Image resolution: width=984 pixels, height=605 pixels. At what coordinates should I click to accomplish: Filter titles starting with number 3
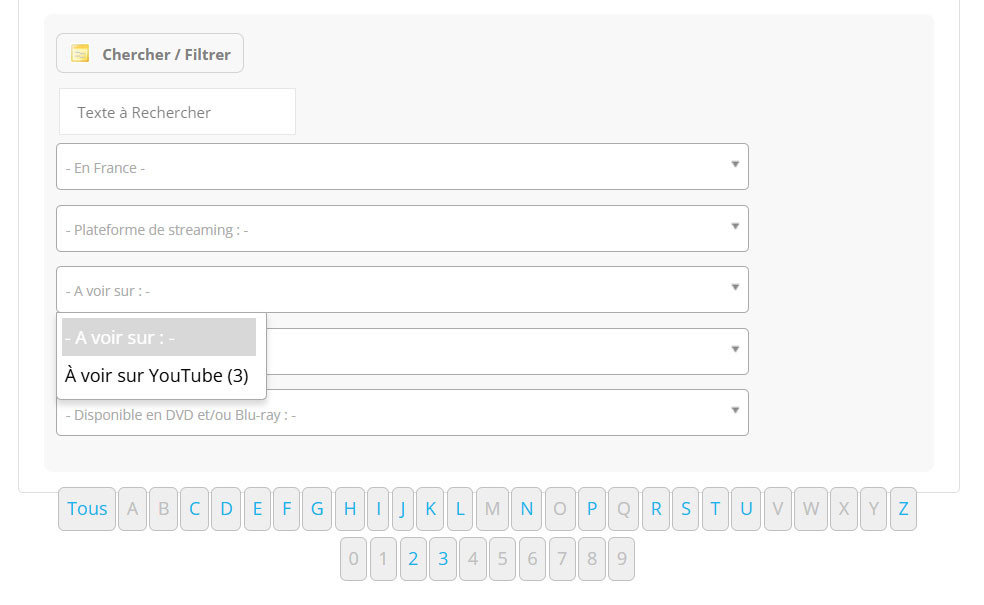click(x=443, y=559)
